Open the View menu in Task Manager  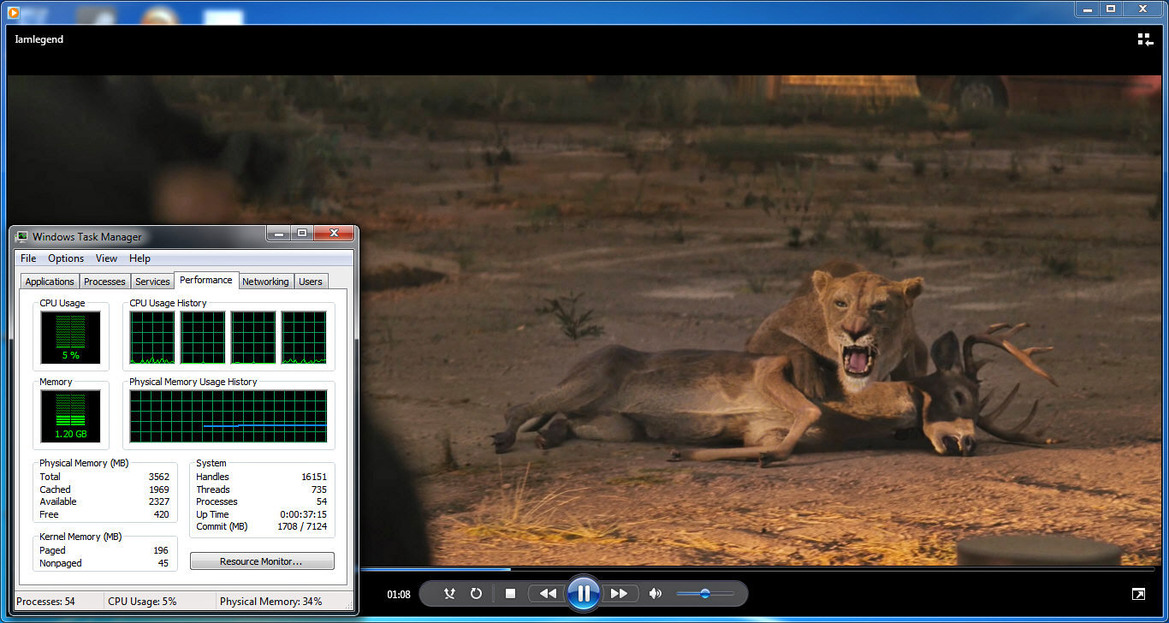(107, 259)
